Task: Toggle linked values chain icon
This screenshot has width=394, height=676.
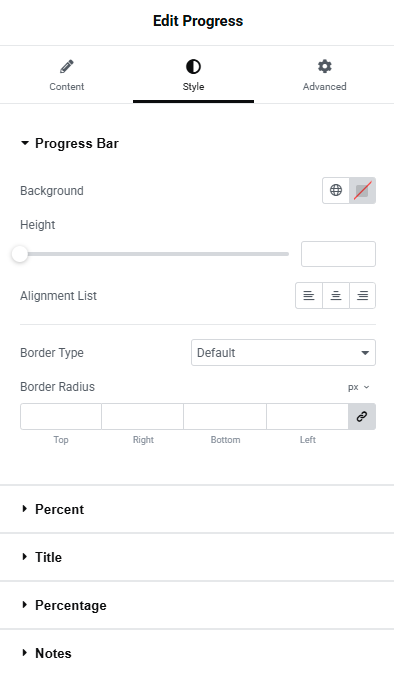Action: [x=362, y=416]
